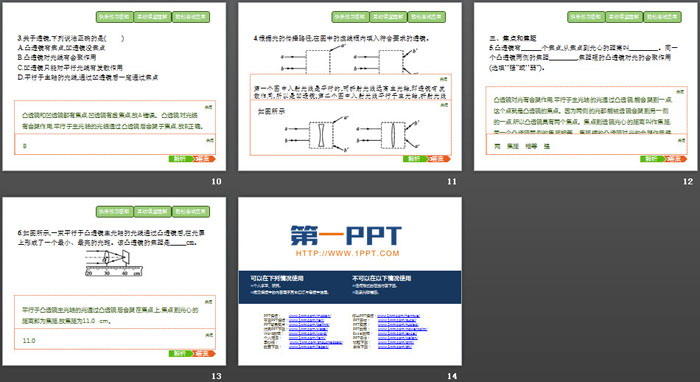Click 11.0 answer on slide 13
The height and width of the screenshot is (382, 700).
coord(29,340)
